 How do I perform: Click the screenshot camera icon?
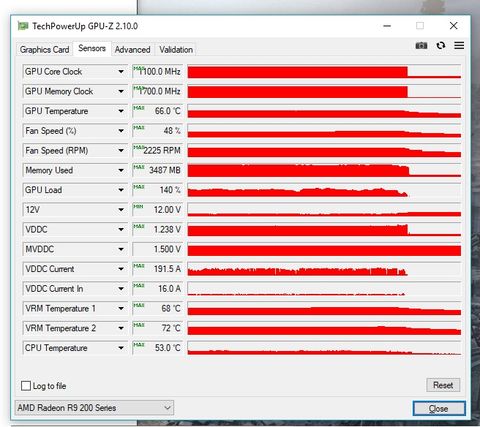click(x=421, y=45)
